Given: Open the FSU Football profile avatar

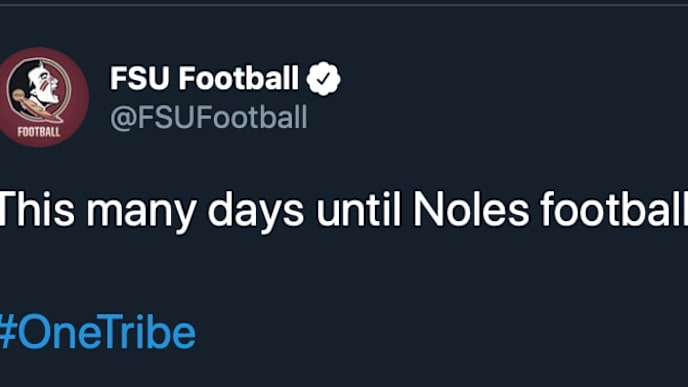Looking at the screenshot, I should click(43, 97).
